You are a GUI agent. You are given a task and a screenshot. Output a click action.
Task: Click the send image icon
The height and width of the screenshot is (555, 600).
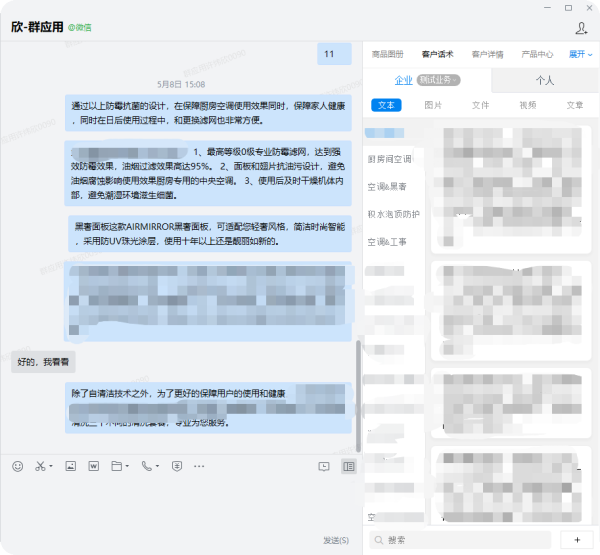point(70,466)
